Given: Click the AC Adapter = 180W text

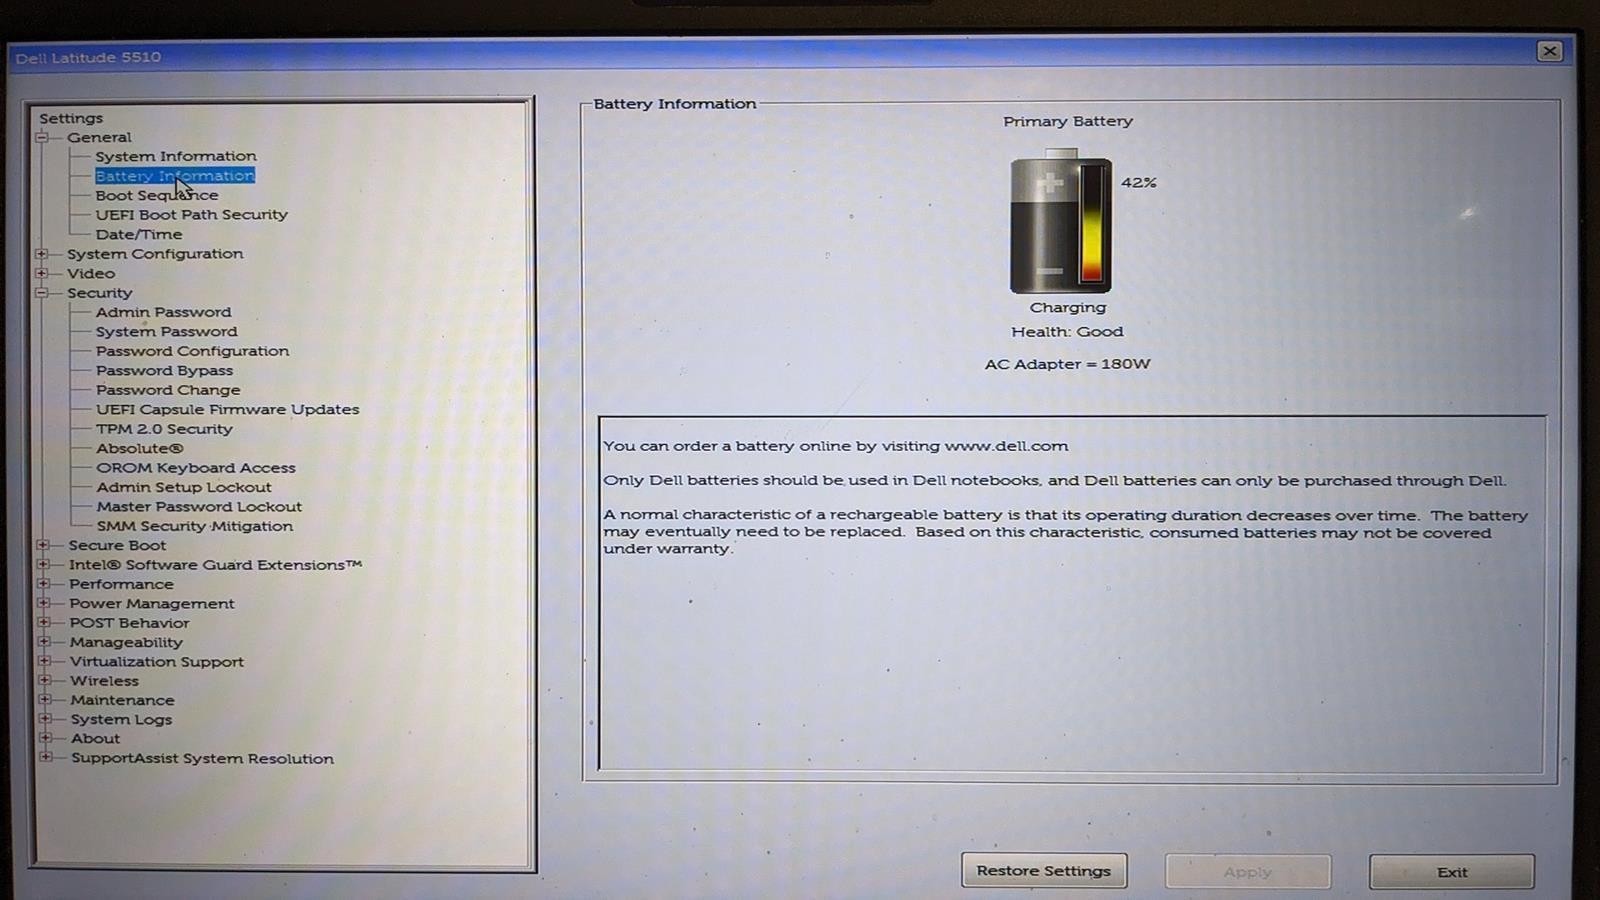Looking at the screenshot, I should click(x=1067, y=364).
